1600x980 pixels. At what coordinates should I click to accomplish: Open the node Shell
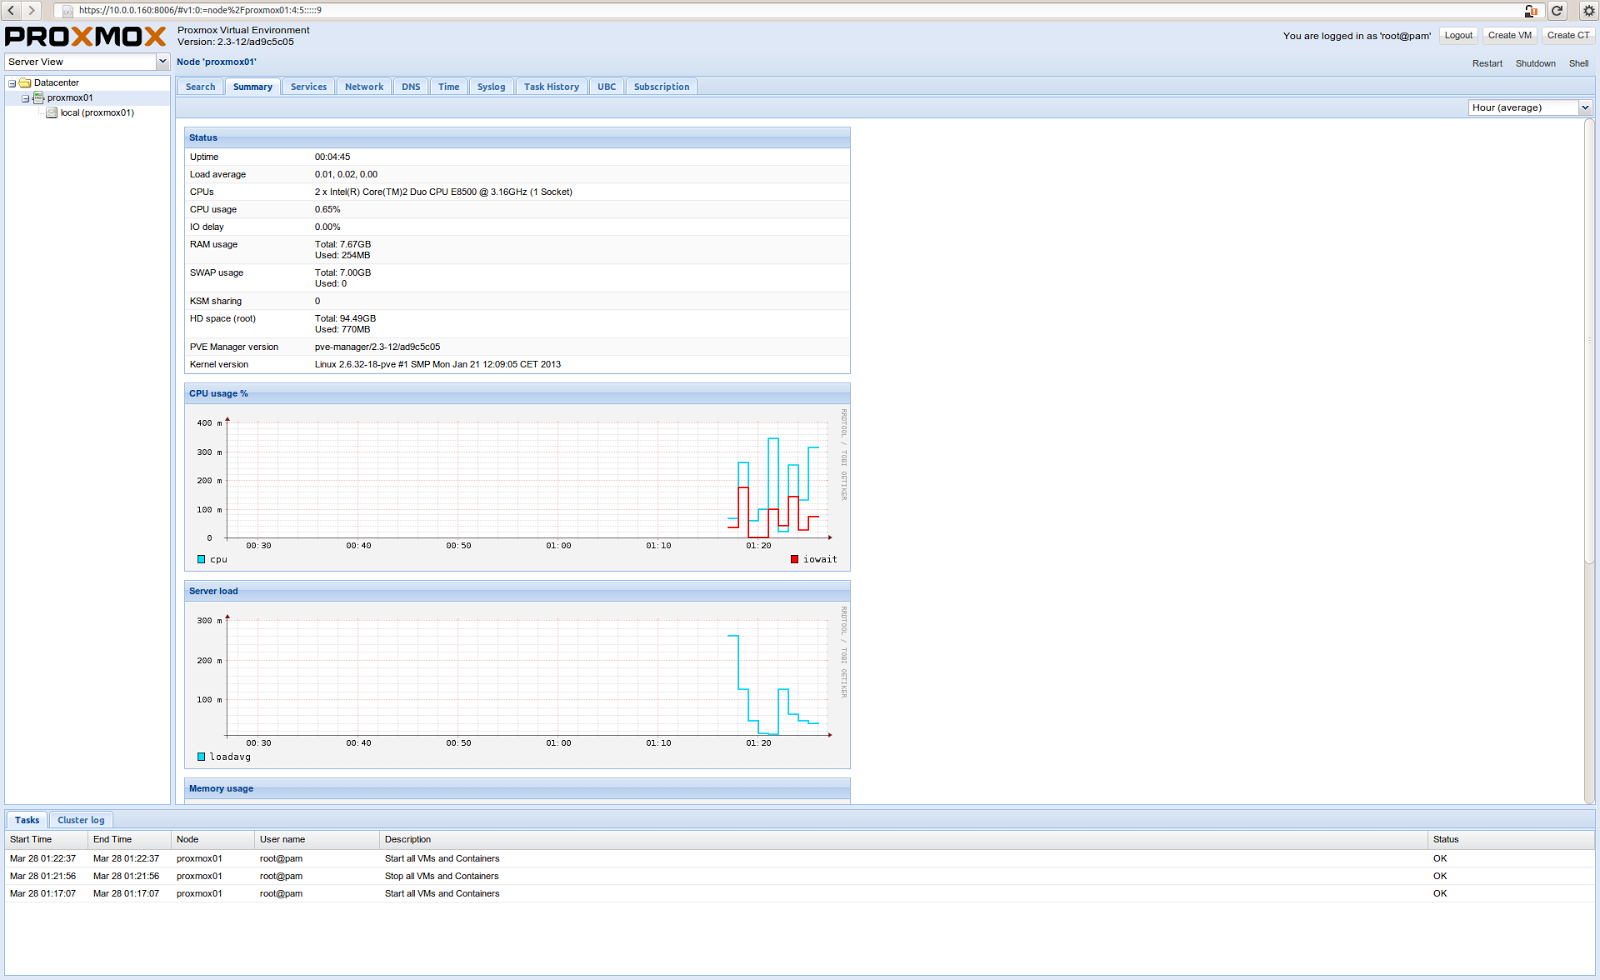coord(1578,64)
